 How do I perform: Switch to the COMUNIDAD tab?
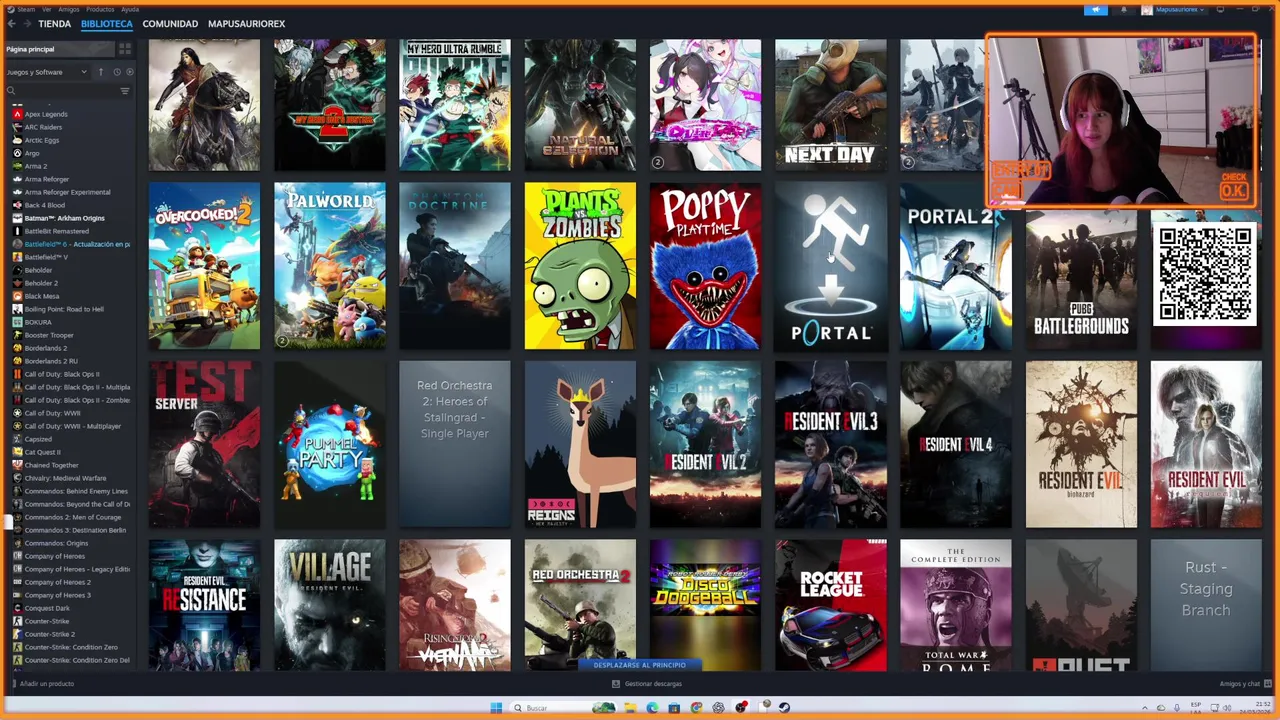pyautogui.click(x=170, y=23)
